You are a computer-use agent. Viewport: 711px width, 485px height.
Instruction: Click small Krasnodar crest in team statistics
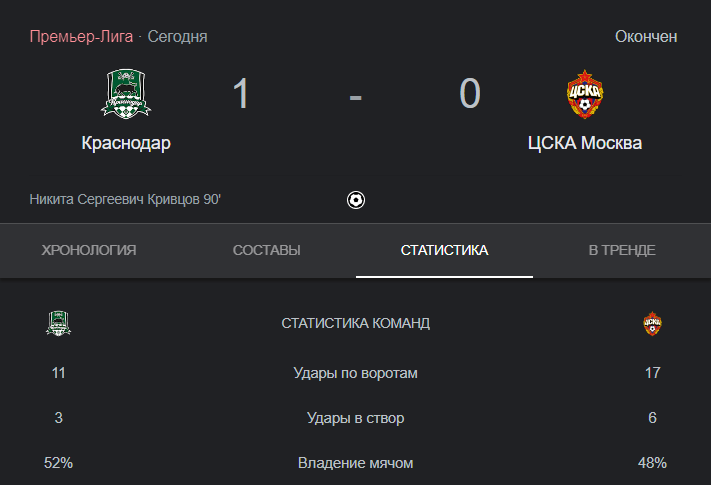[58, 323]
